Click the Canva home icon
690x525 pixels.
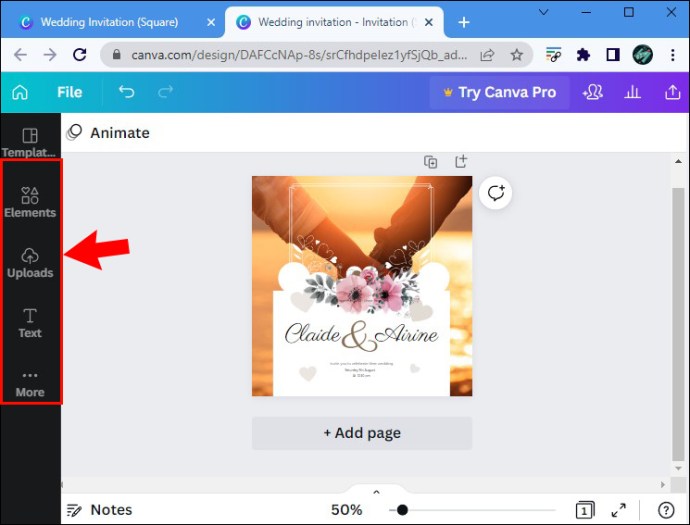pos(20,92)
